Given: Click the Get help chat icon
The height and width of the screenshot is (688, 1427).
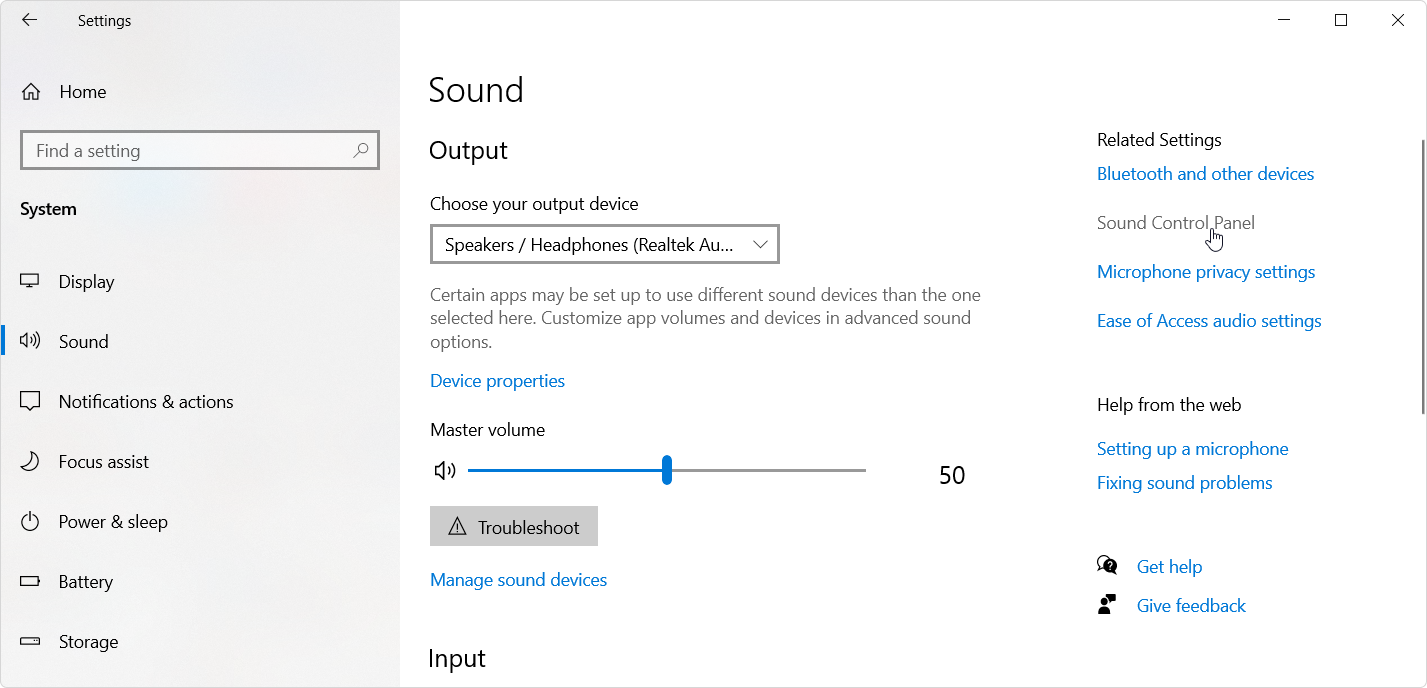Looking at the screenshot, I should pyautogui.click(x=1107, y=566).
